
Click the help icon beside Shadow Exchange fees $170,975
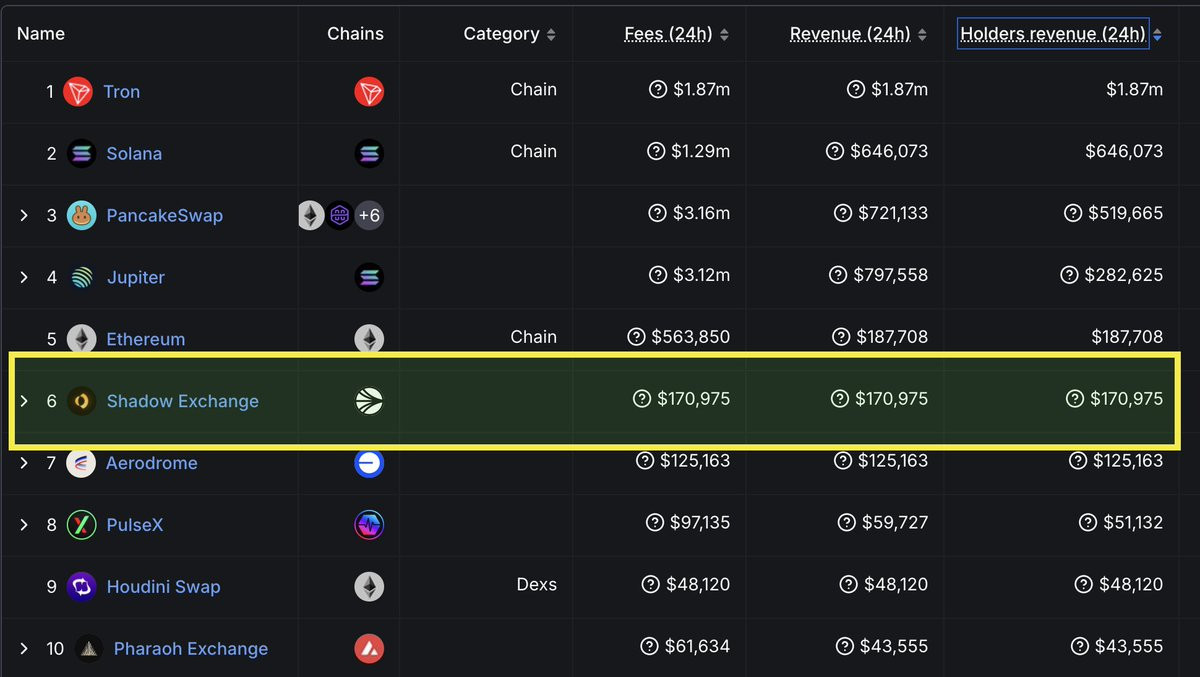coord(642,399)
